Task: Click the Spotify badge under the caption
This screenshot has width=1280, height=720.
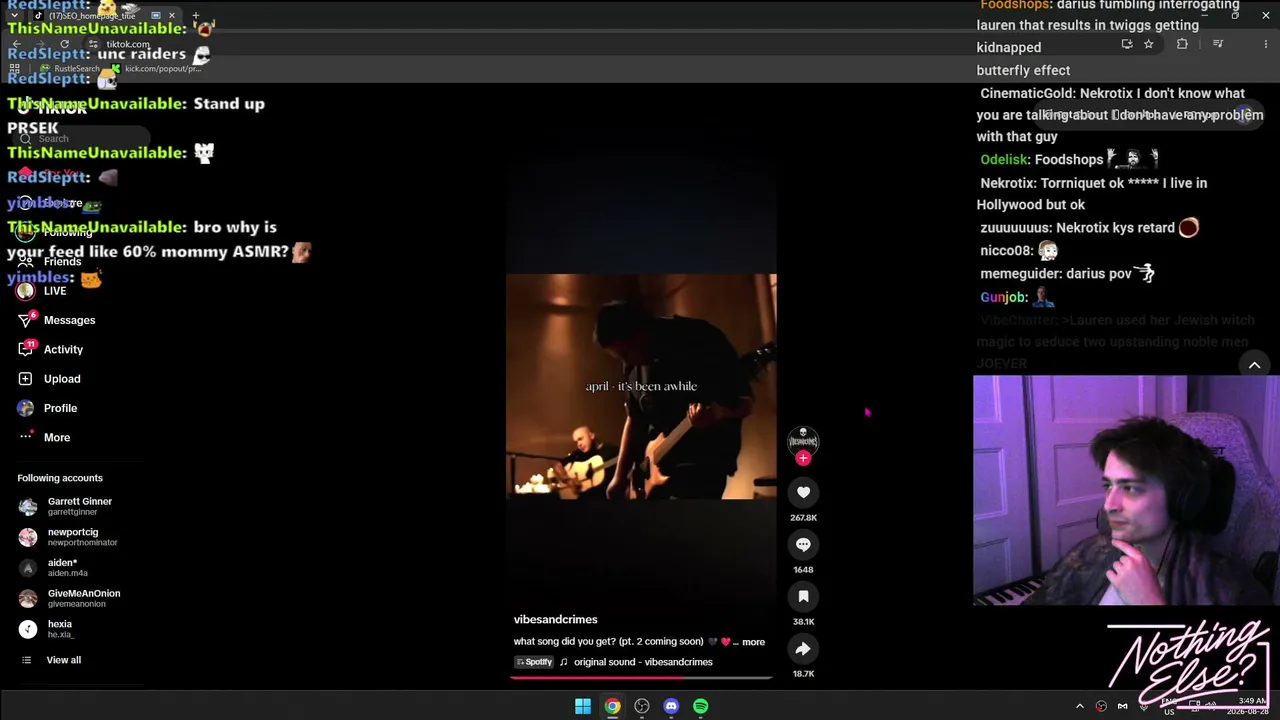Action: coord(534,662)
